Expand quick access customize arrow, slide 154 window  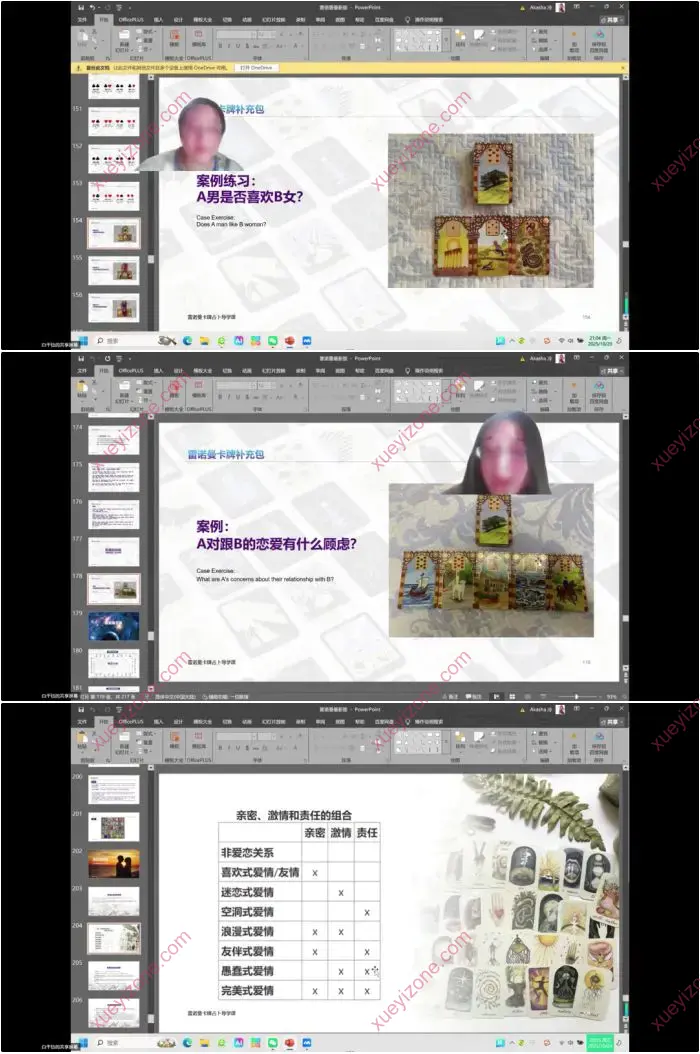[x=130, y=7]
